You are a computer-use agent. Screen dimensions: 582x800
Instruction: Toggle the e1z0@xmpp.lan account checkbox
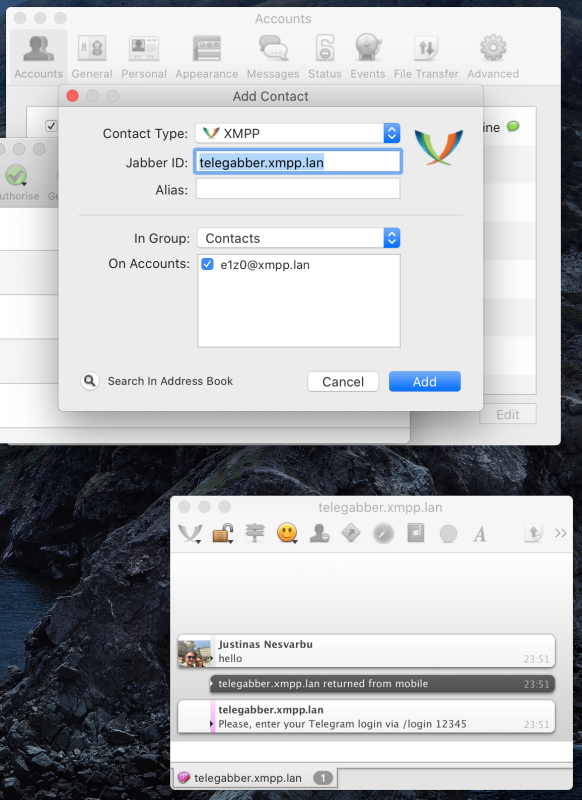207,264
